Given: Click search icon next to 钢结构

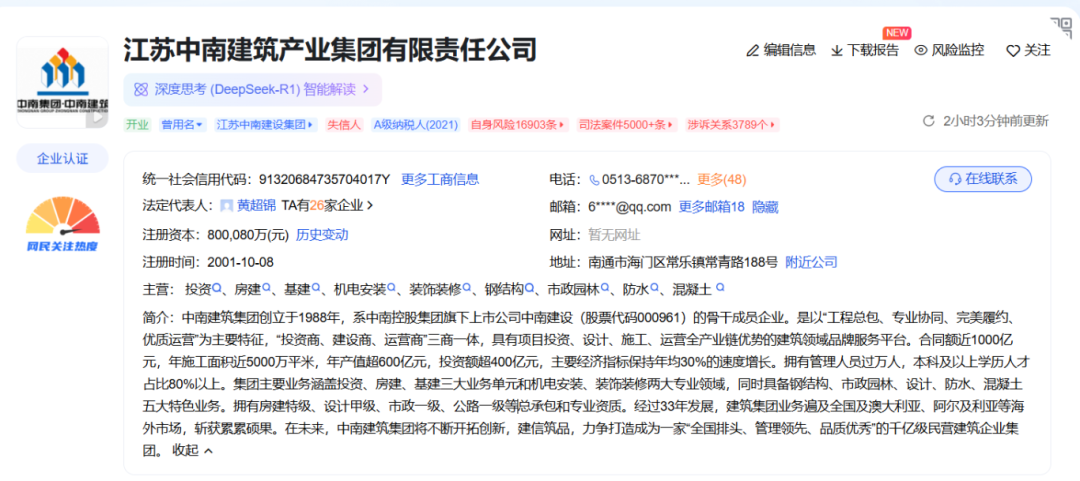Looking at the screenshot, I should (529, 288).
